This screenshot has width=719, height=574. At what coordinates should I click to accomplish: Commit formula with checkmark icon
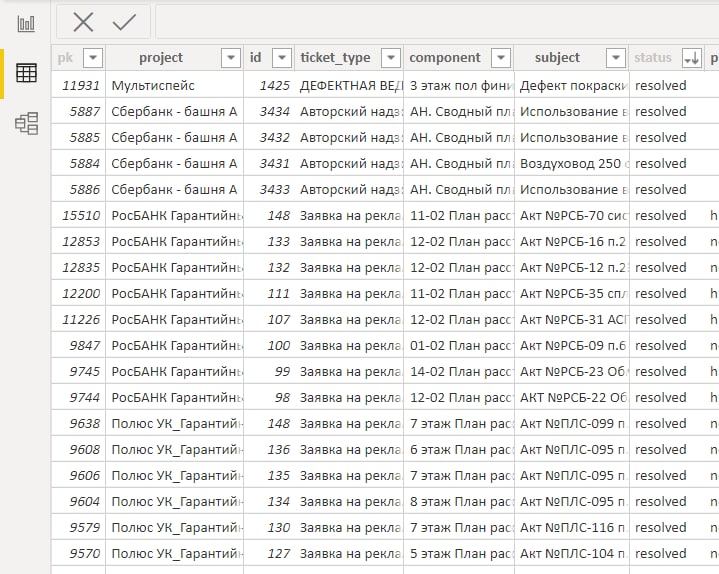[x=124, y=22]
